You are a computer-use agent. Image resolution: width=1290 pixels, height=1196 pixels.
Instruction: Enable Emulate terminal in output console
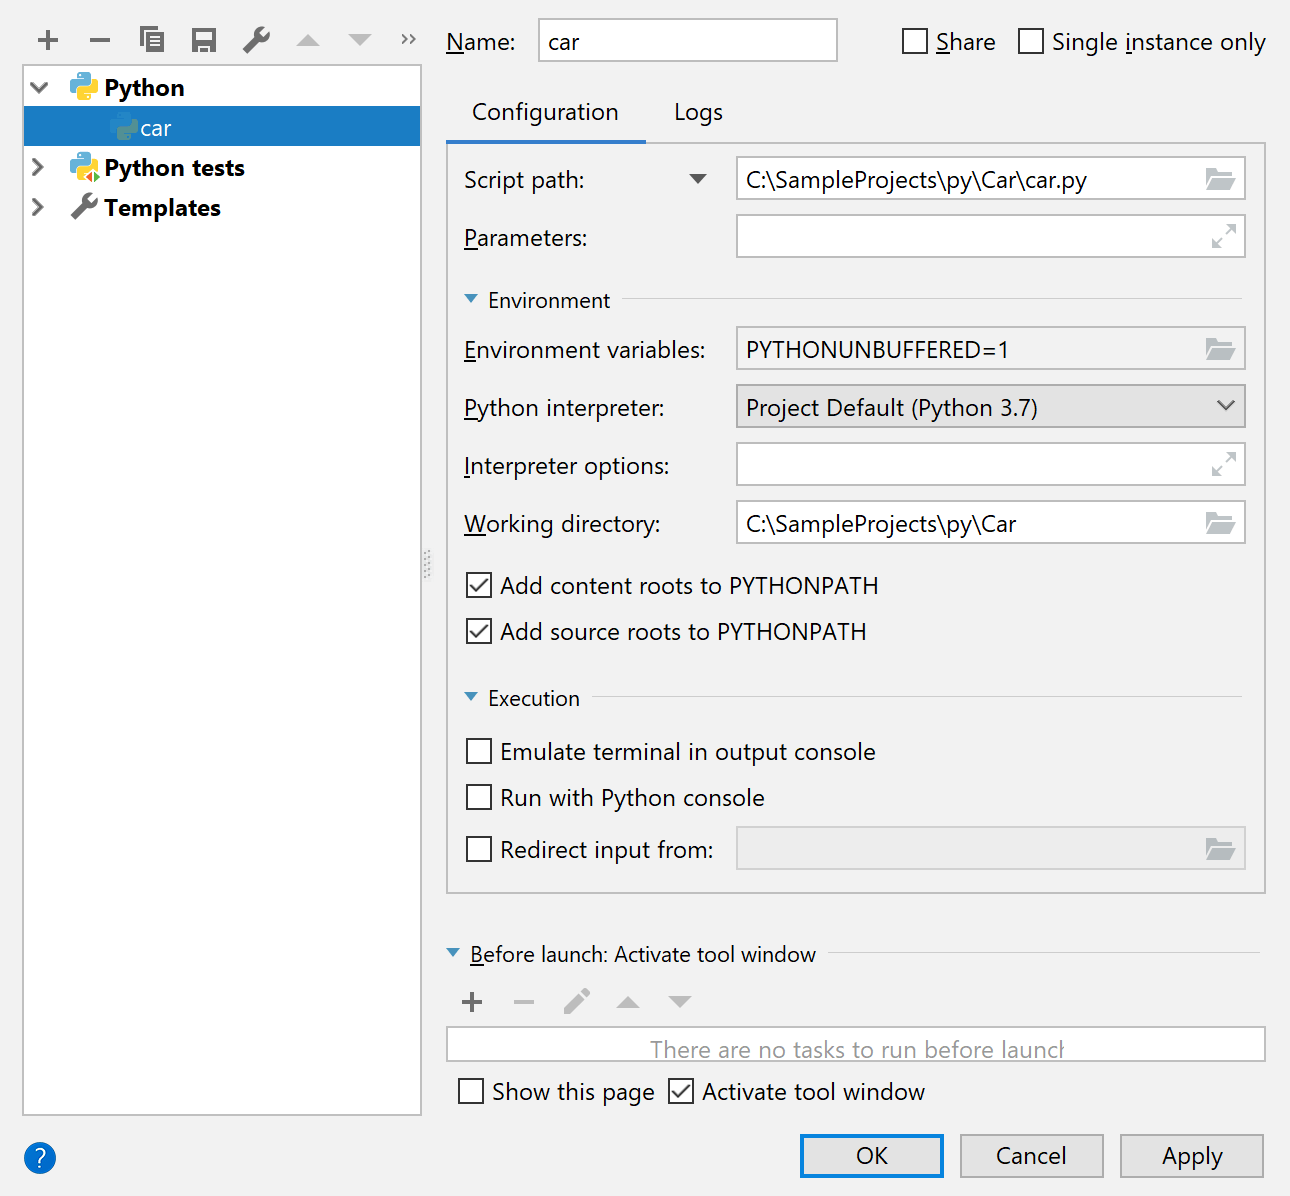click(479, 751)
